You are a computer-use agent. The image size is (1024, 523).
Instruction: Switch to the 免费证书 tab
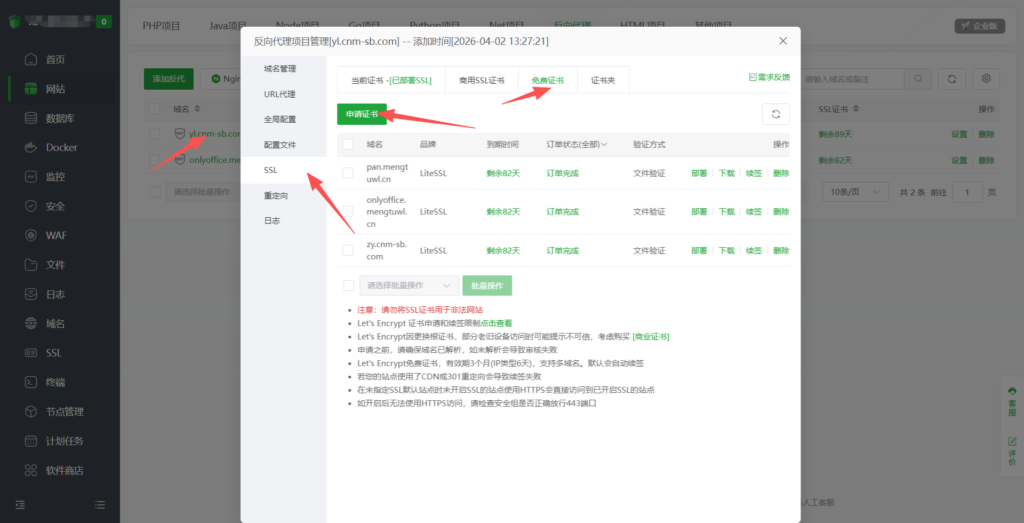[x=547, y=80]
